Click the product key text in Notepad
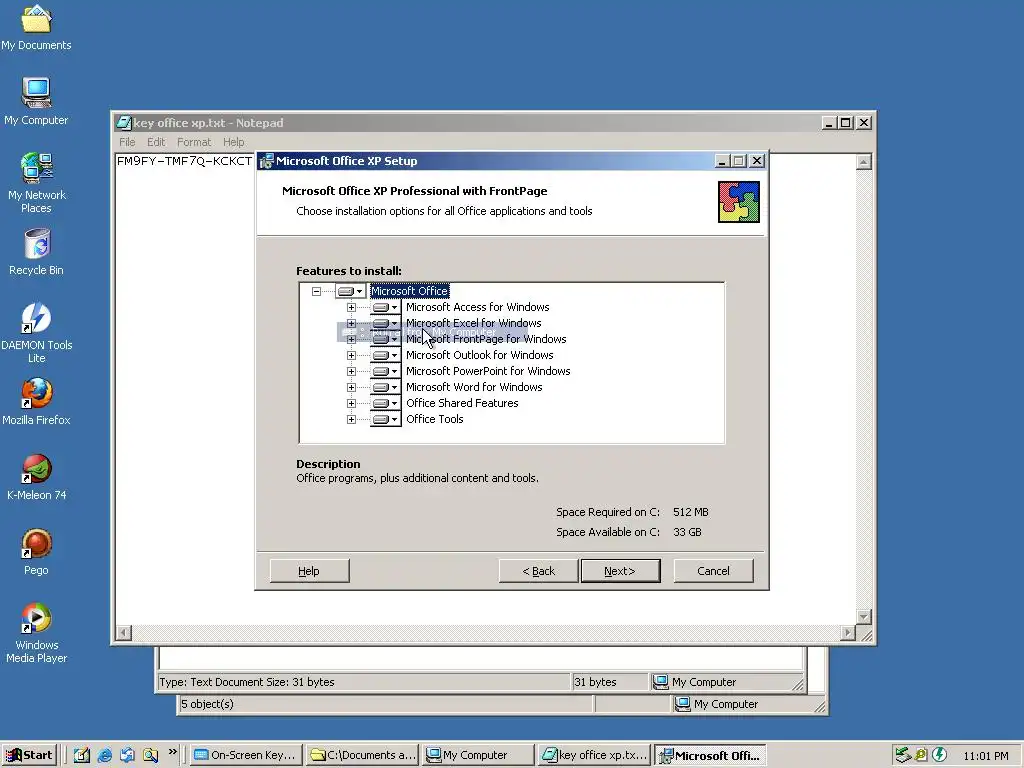1024x768 pixels. 184,161
